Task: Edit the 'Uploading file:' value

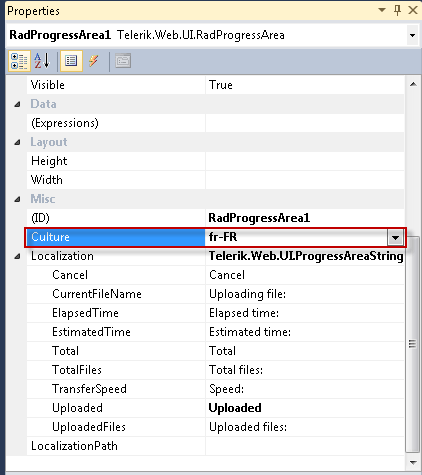Action: (305, 294)
